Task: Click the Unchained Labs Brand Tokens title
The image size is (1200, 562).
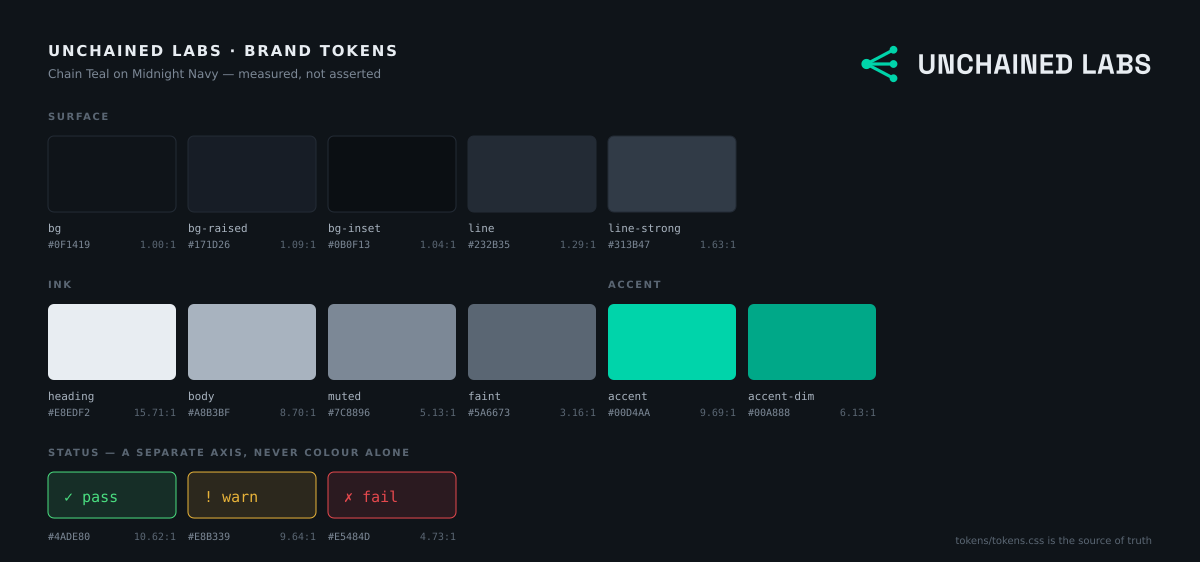Action: coord(223,51)
